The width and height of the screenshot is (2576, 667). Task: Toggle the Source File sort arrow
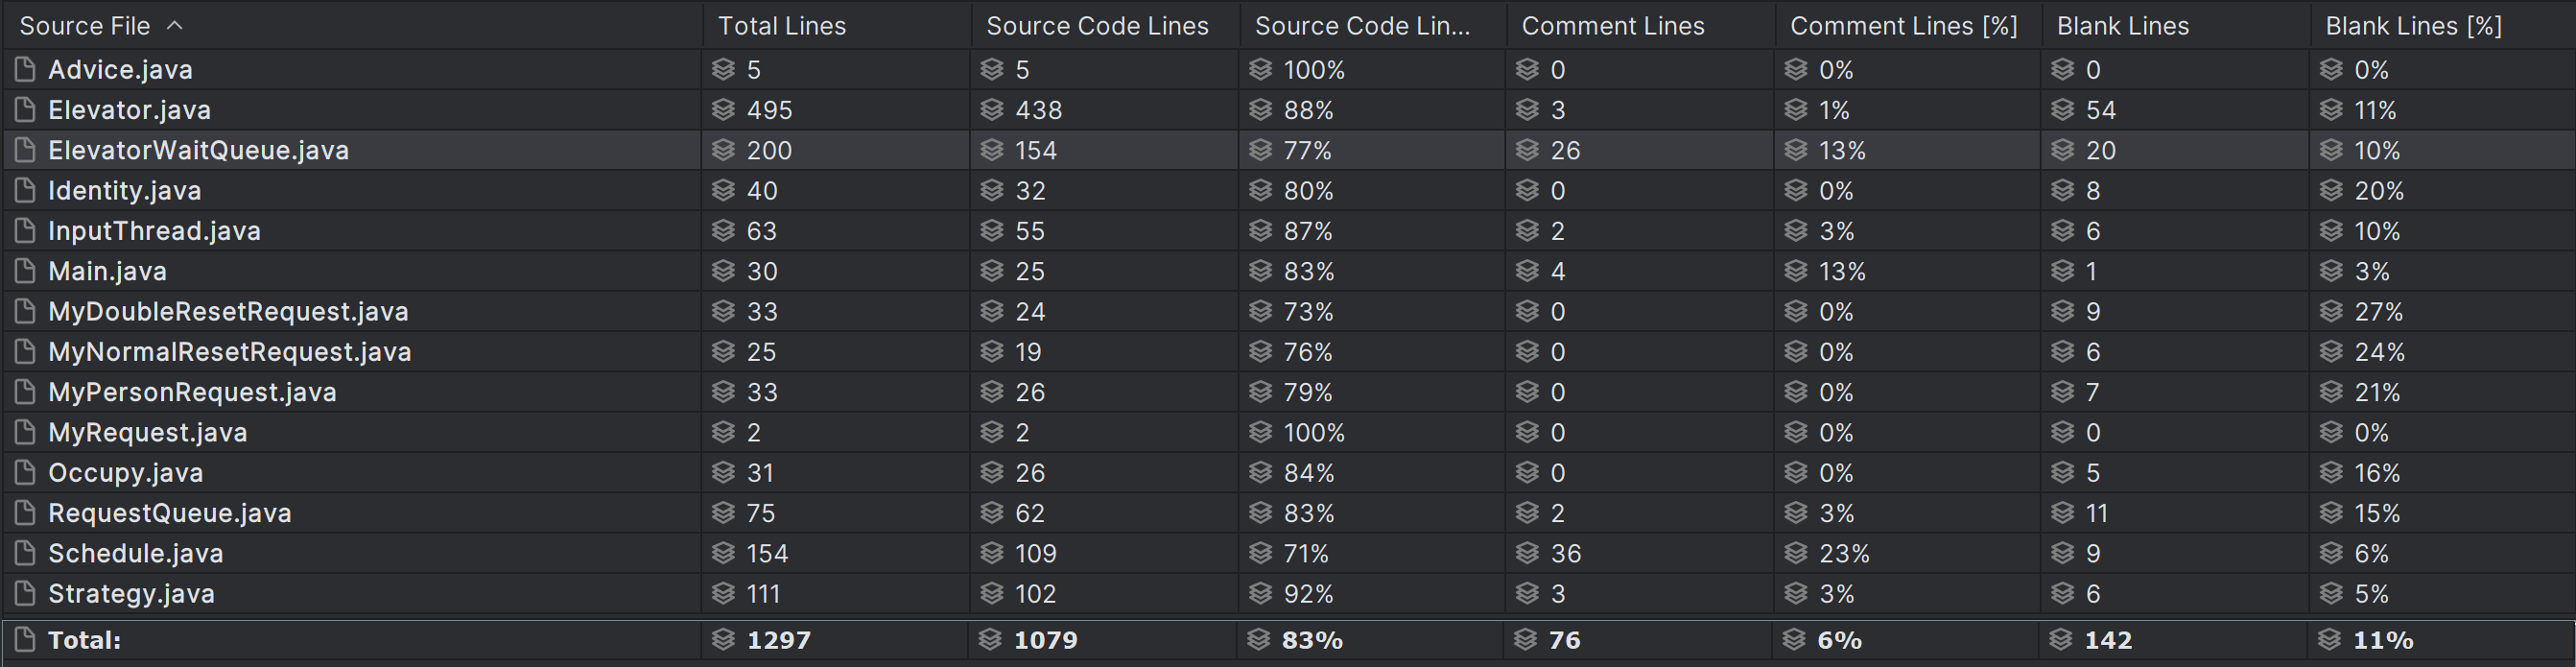click(x=175, y=26)
